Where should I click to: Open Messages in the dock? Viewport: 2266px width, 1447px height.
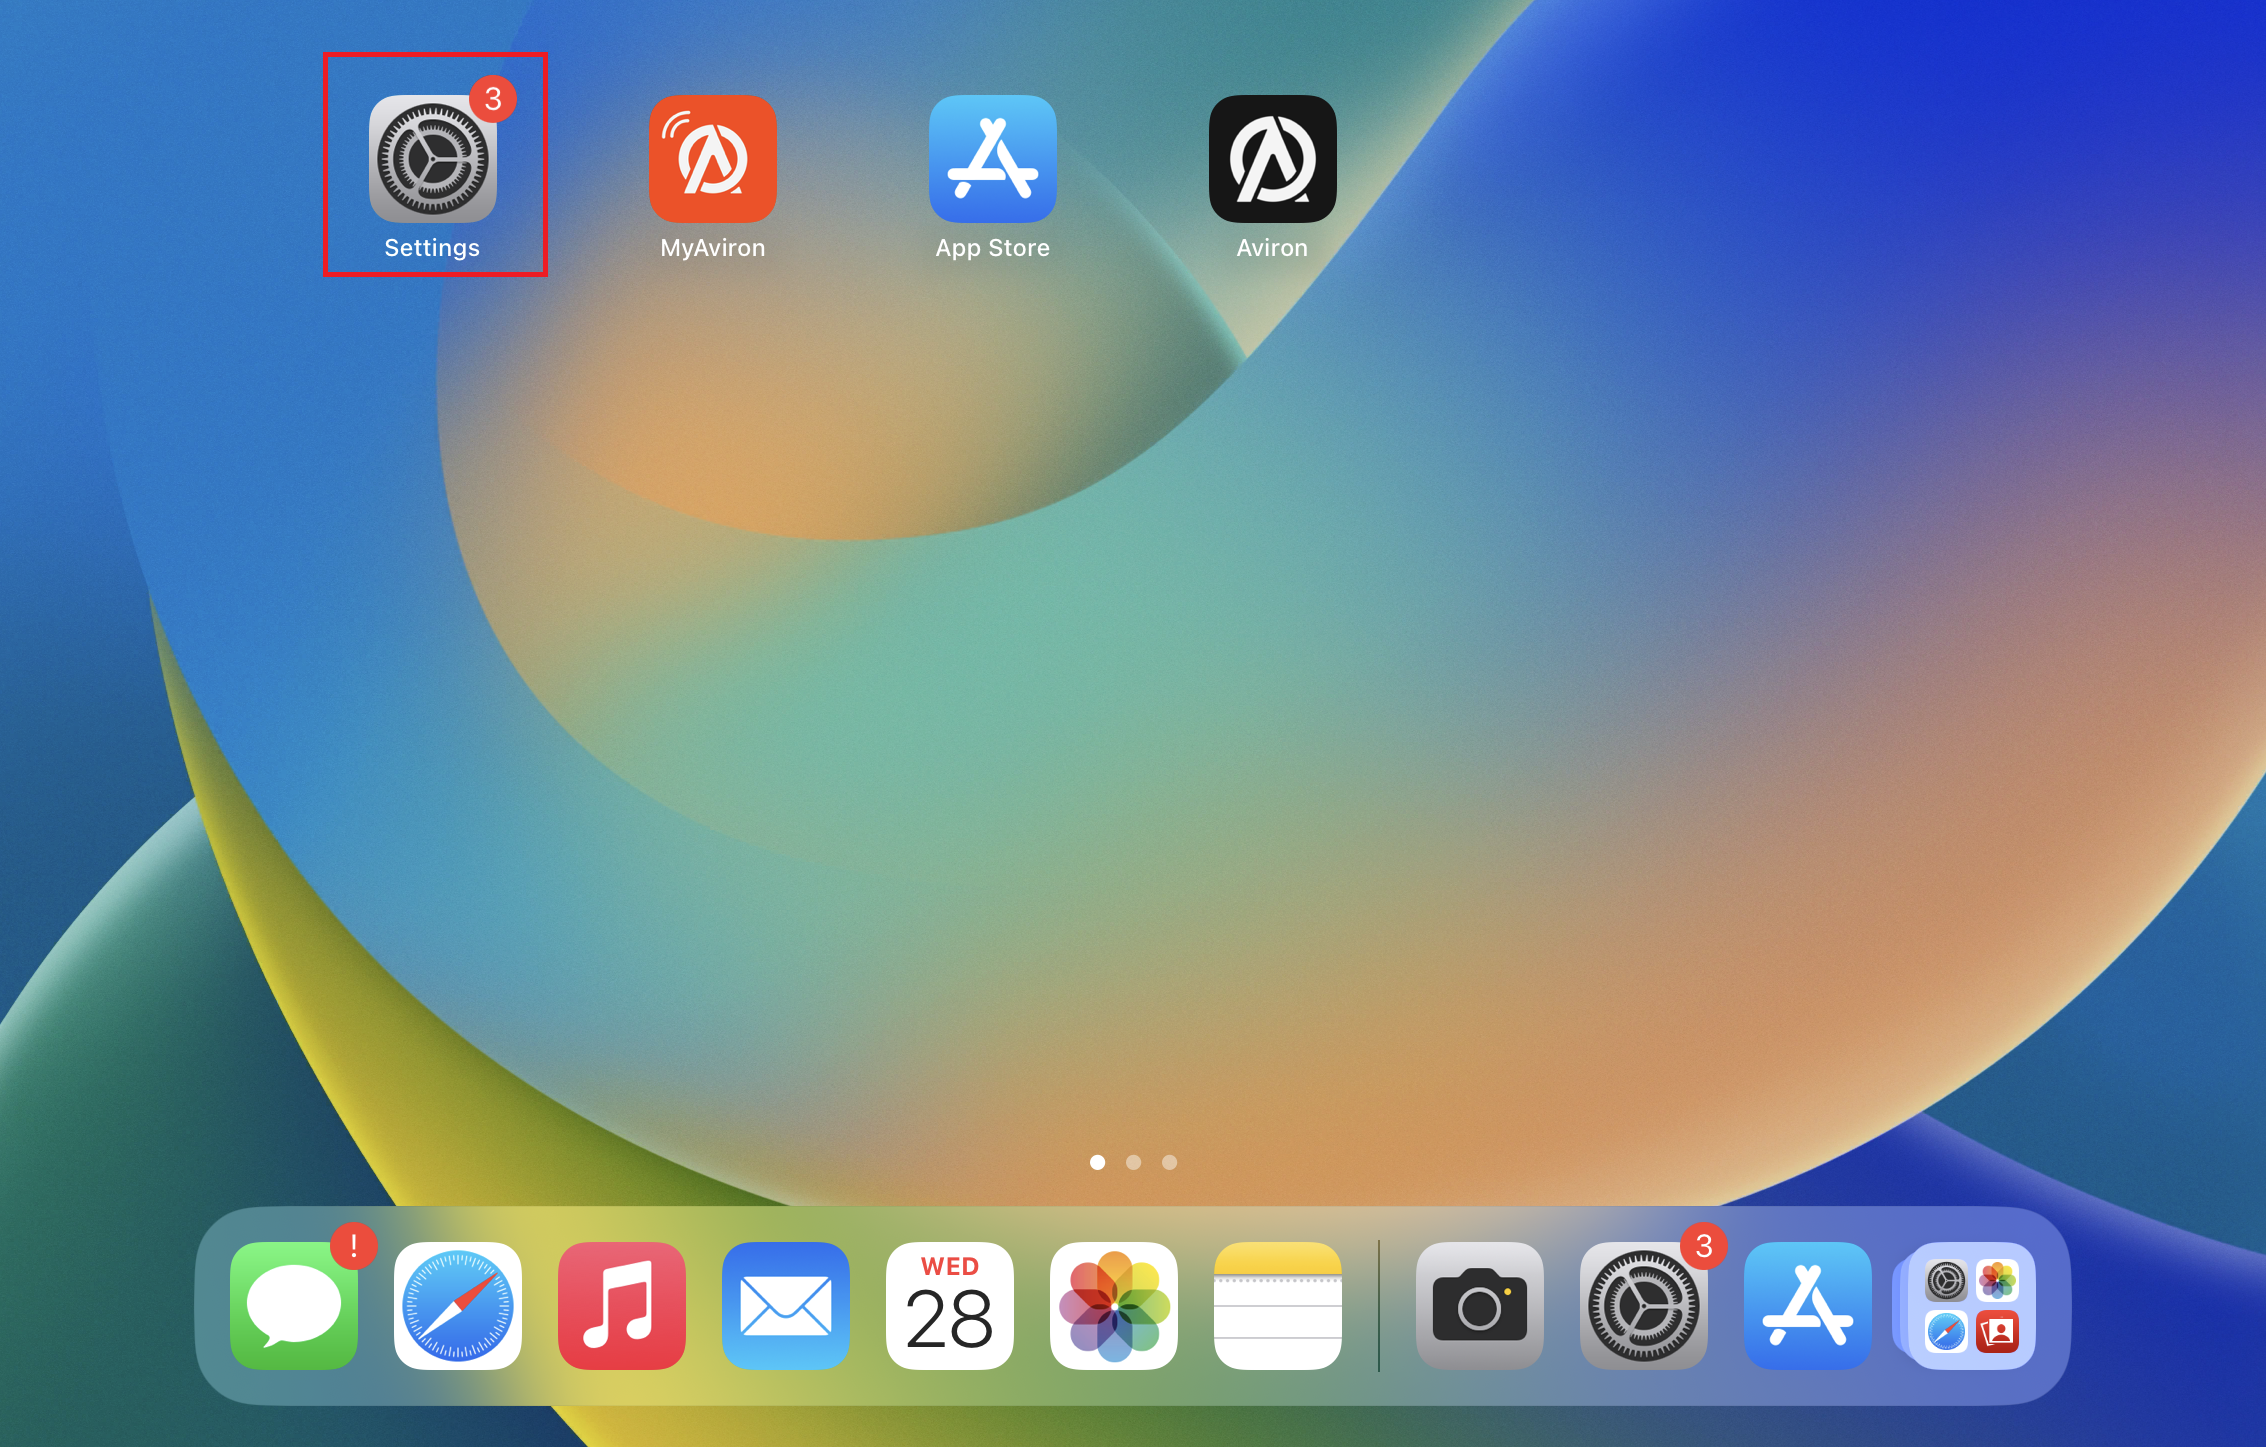(x=294, y=1306)
